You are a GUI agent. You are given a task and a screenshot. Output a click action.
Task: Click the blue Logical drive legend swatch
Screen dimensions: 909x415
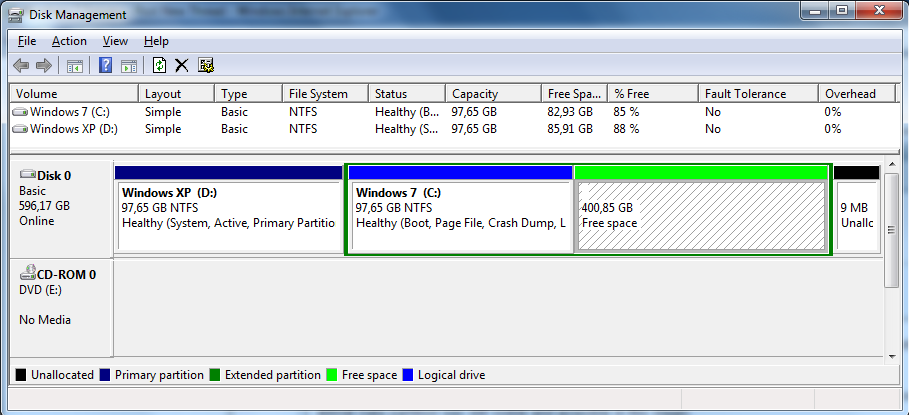point(408,375)
